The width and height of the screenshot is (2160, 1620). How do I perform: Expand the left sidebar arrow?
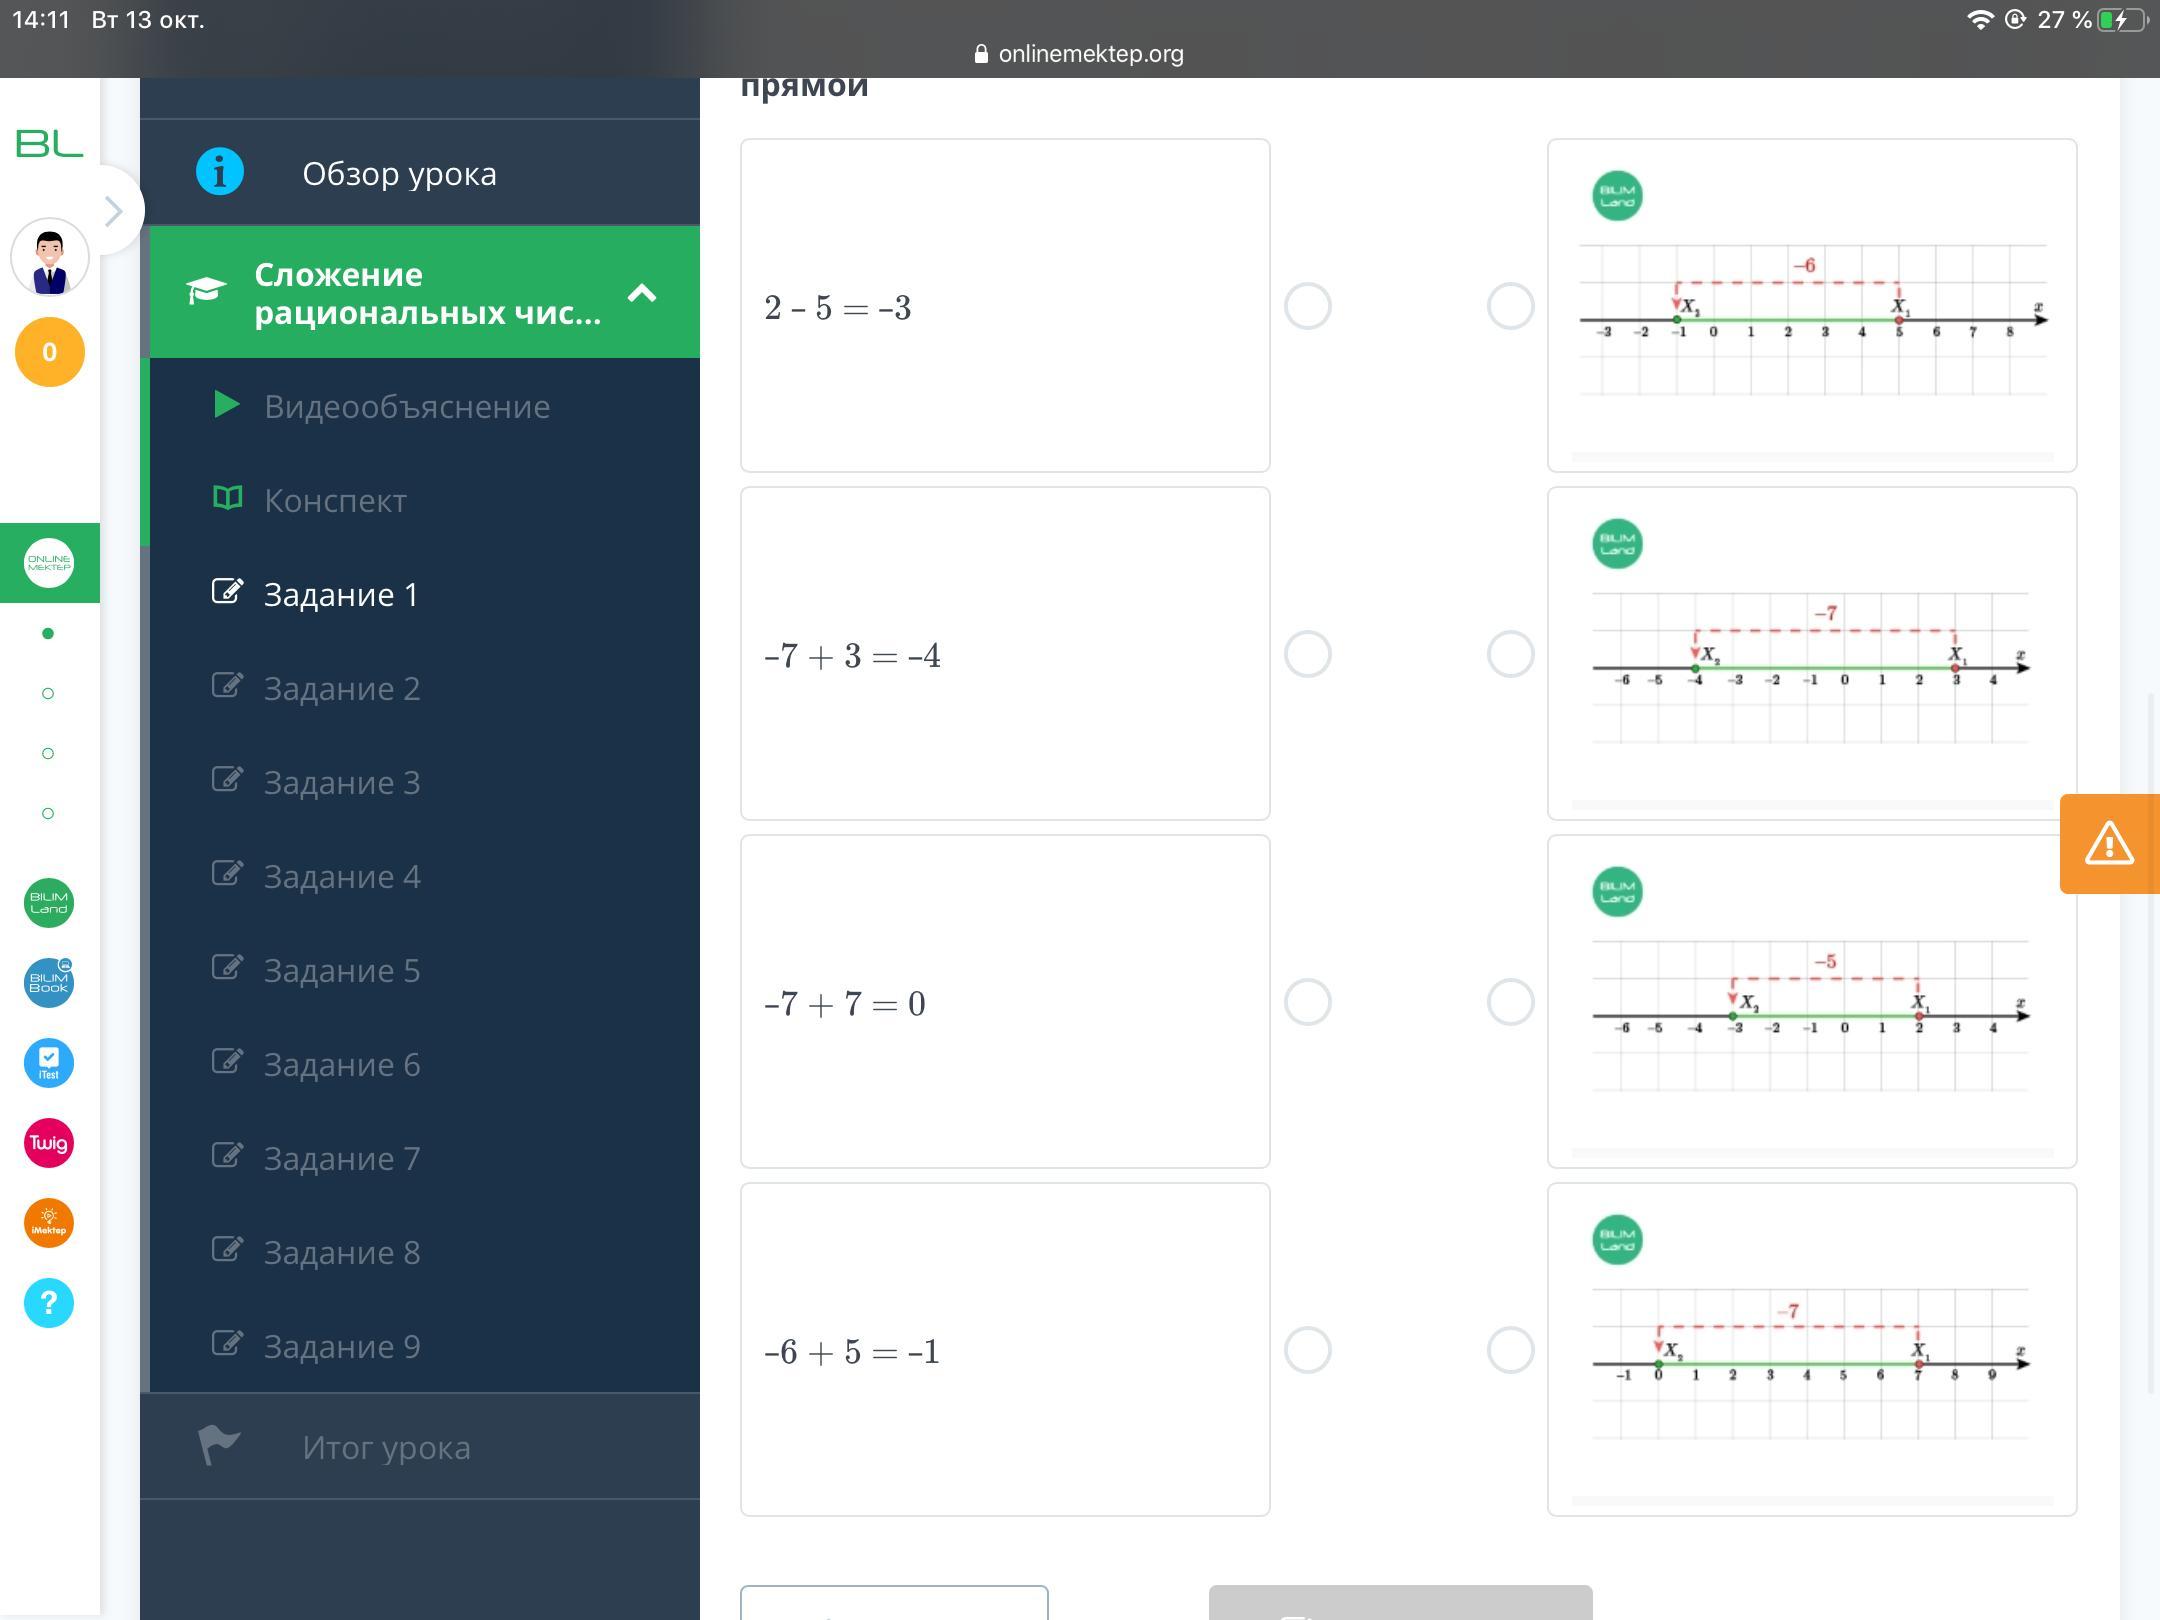(114, 211)
